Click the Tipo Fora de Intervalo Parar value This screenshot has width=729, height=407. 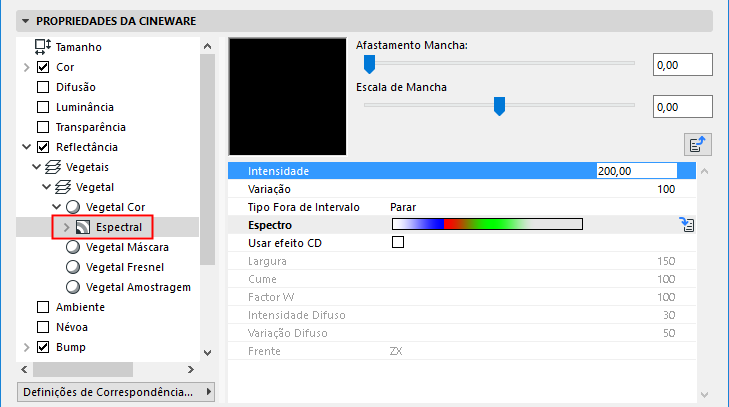tap(403, 207)
